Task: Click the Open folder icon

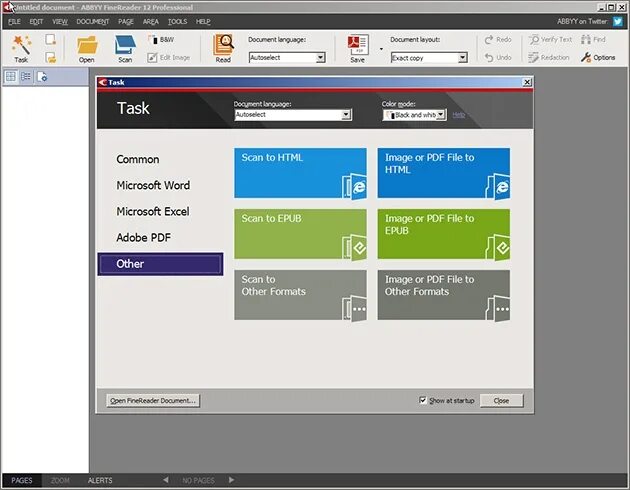Action: (x=87, y=49)
